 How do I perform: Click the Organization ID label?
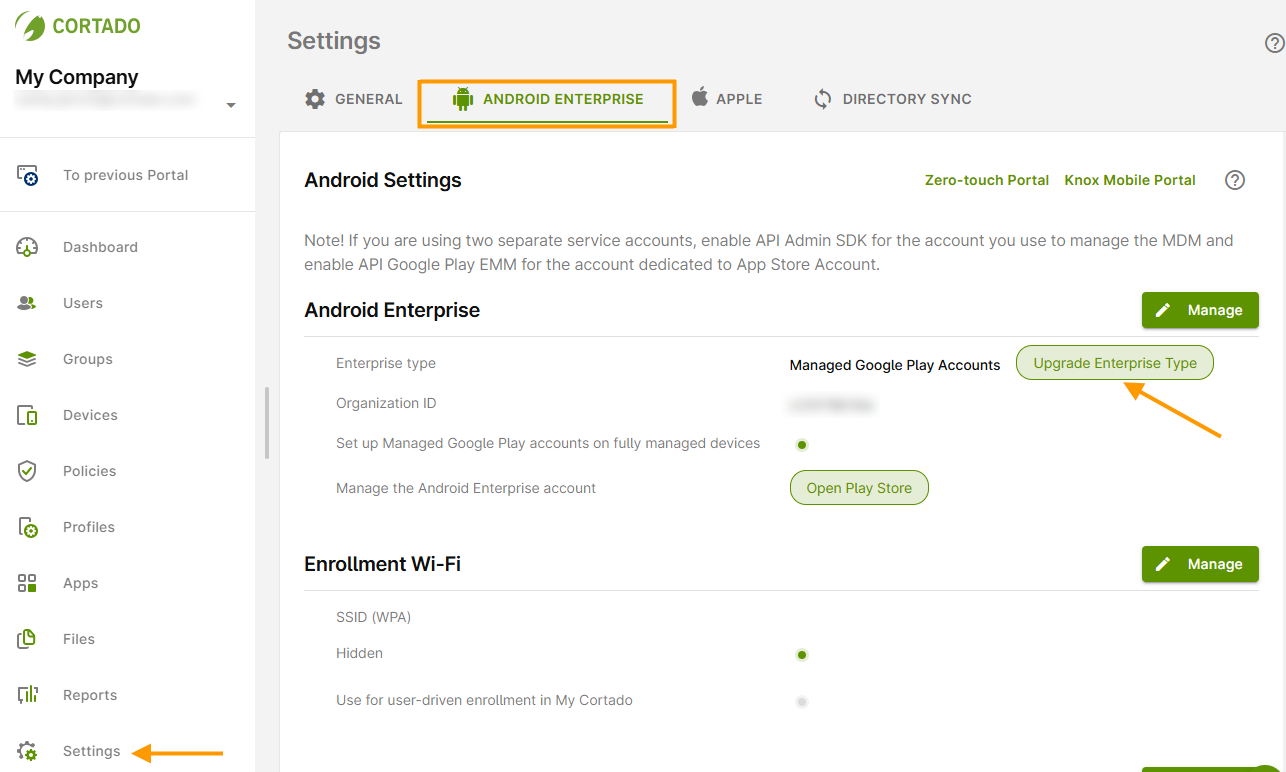coord(386,403)
